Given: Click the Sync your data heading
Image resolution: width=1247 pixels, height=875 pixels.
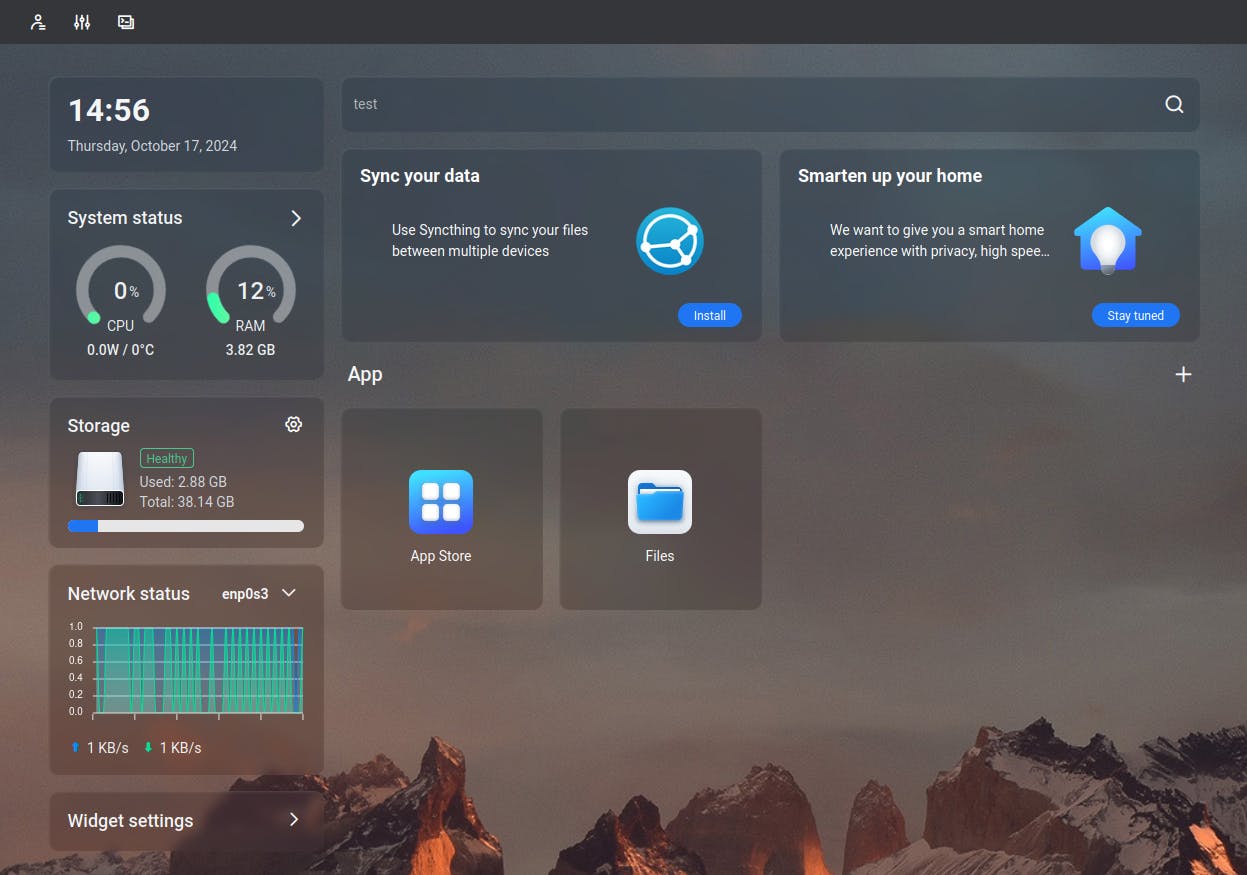Looking at the screenshot, I should (x=420, y=176).
